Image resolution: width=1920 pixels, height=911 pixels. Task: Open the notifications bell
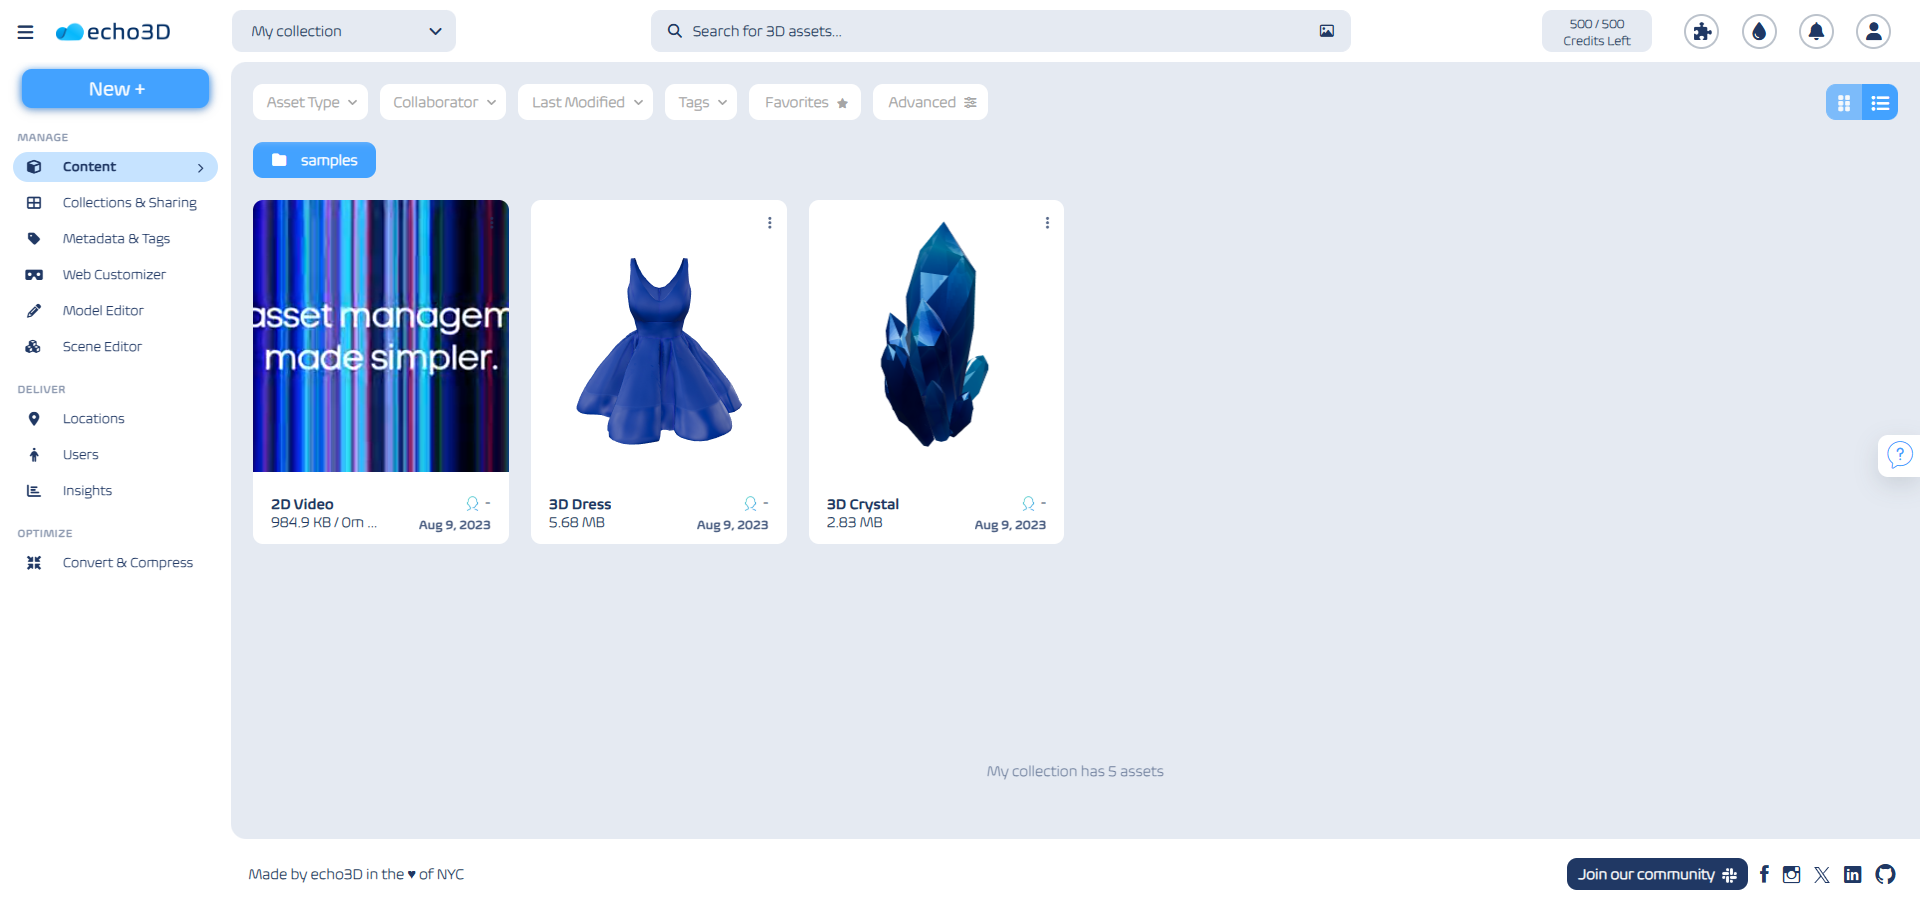click(1816, 32)
